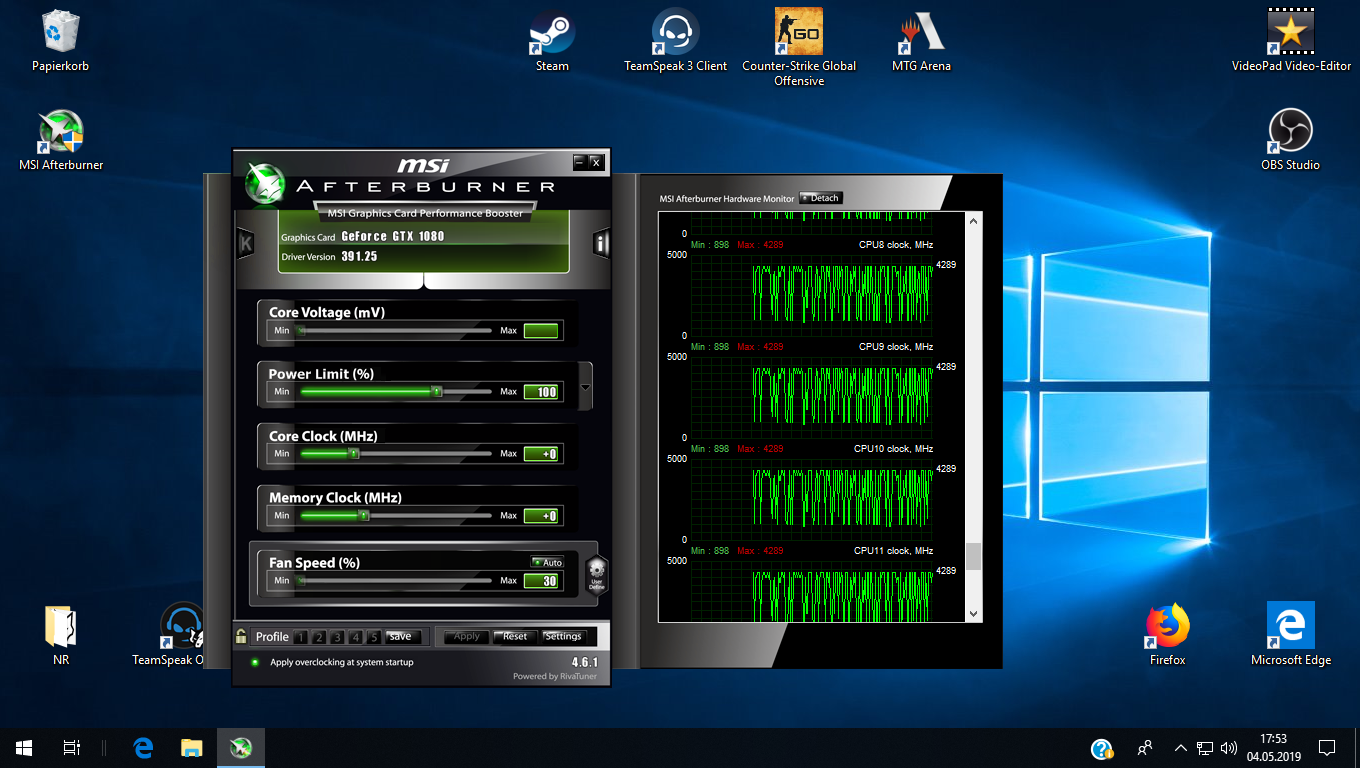Open File Explorer from the taskbar
Viewport: 1360px width, 768px height.
[192, 748]
